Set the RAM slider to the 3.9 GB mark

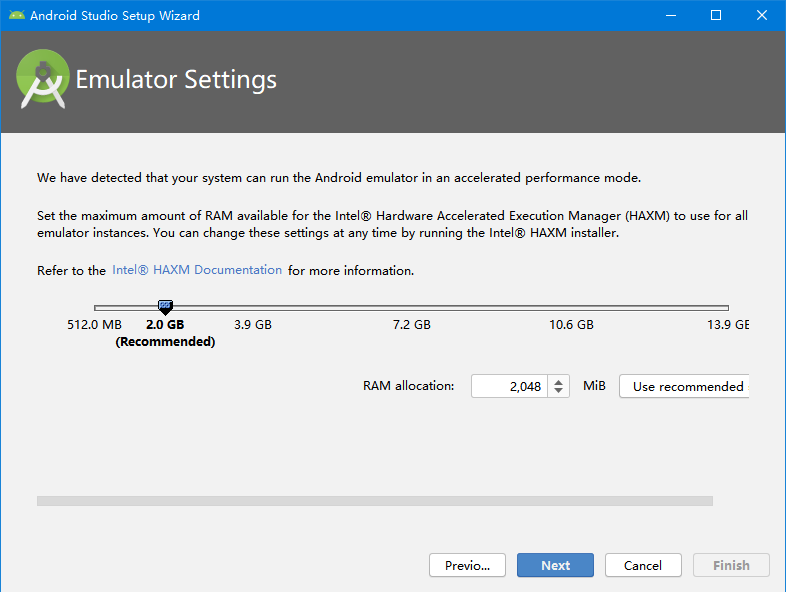point(252,308)
